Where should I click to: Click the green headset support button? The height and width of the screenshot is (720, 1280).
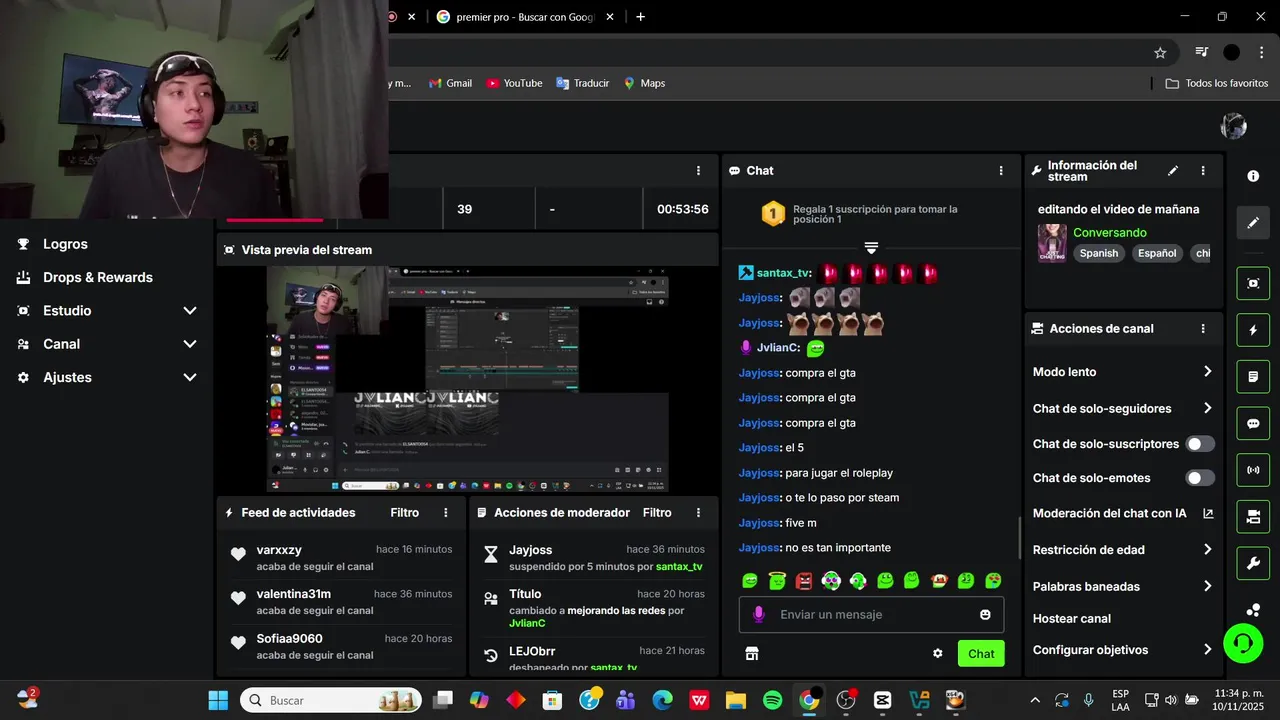1243,643
